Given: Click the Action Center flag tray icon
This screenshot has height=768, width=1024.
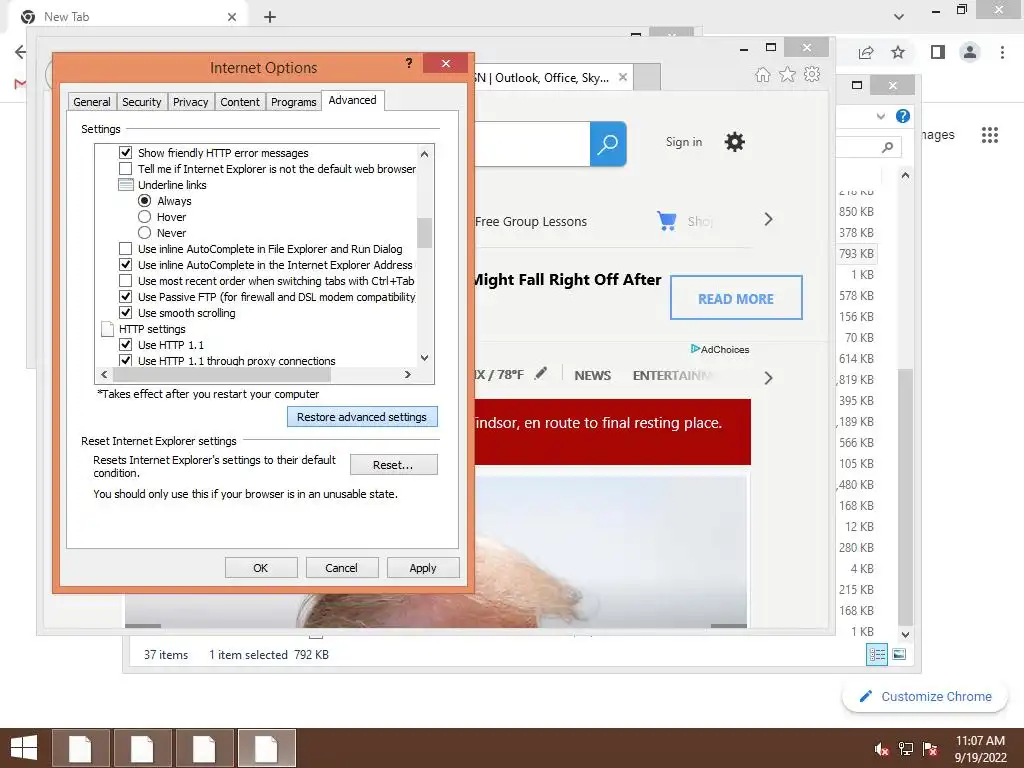Looking at the screenshot, I should click(930, 749).
